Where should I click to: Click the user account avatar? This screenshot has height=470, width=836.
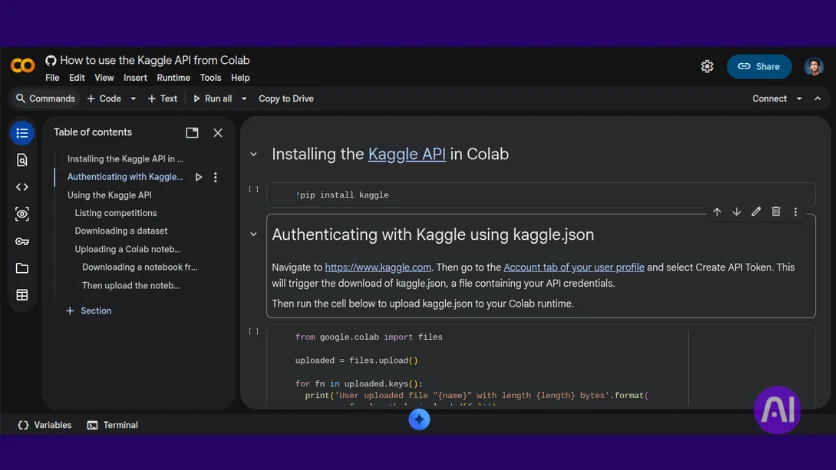[x=814, y=67]
